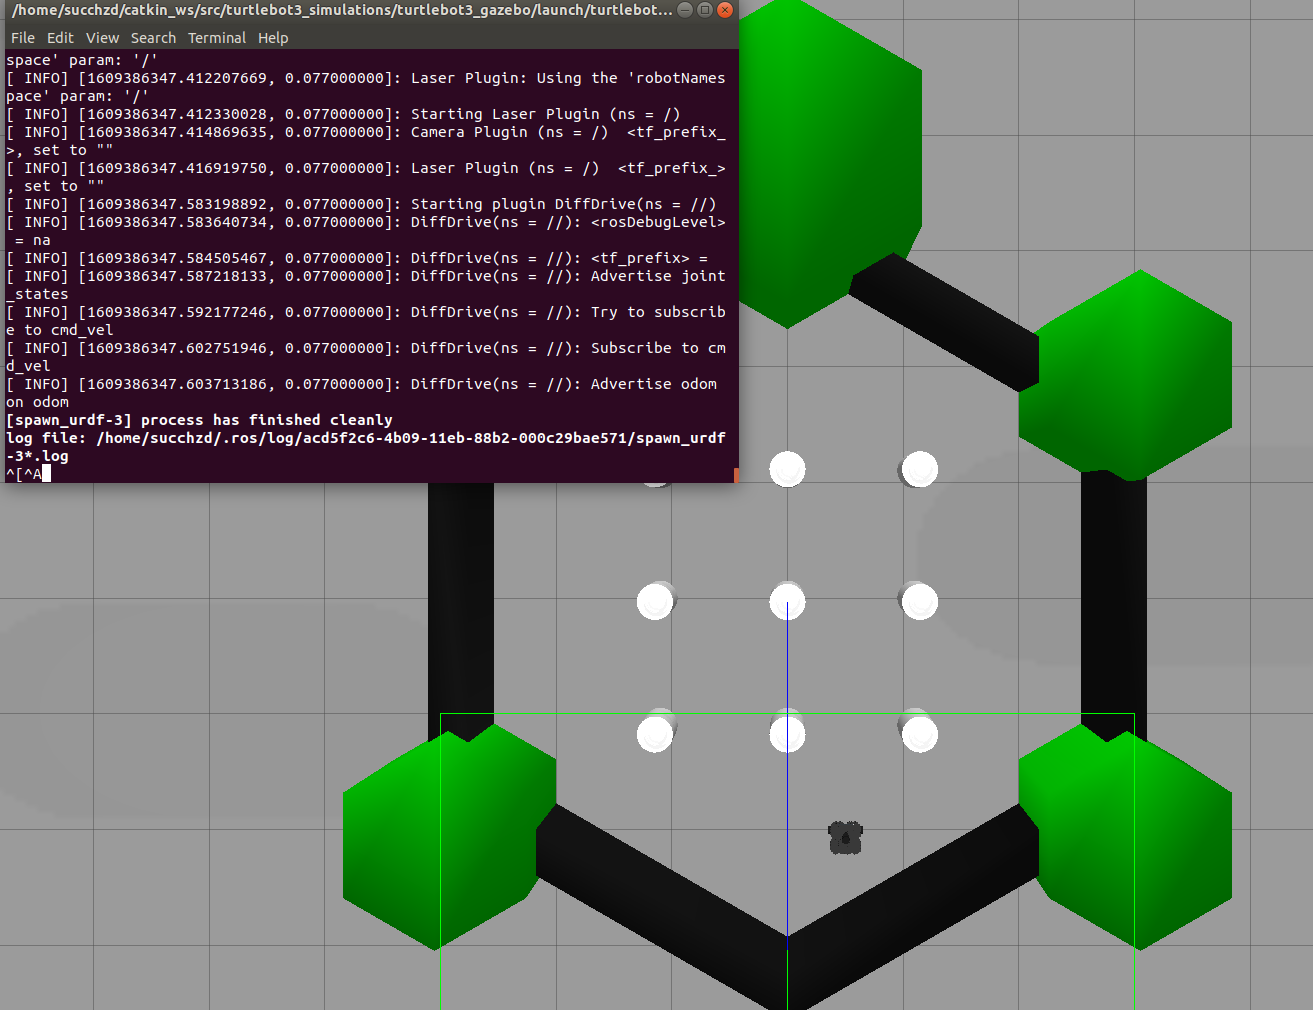Select the green hexagon pillar at lower right
The image size is (1313, 1010).
pyautogui.click(x=1125, y=836)
